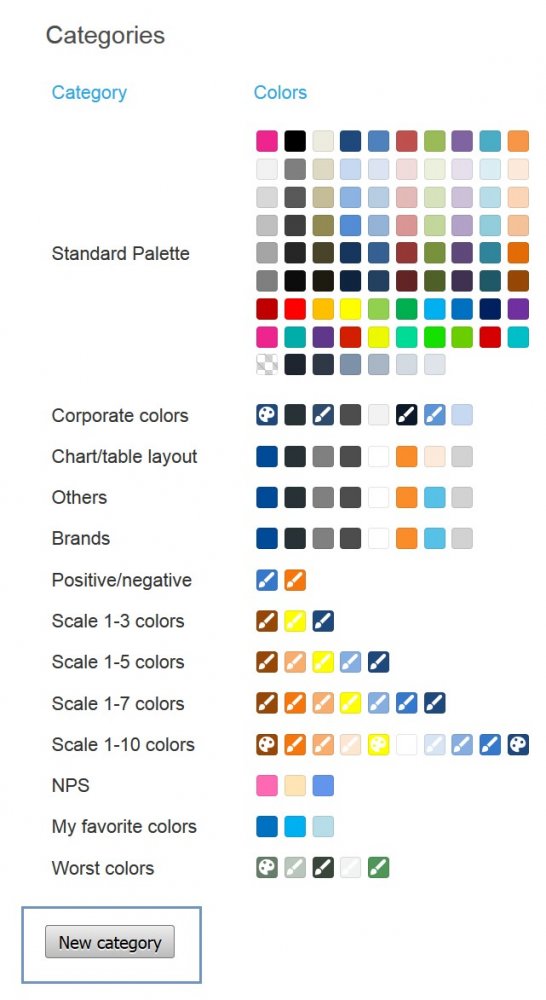The image size is (546, 1000).
Task: Select the Standard Palette category label
Action: (x=121, y=253)
